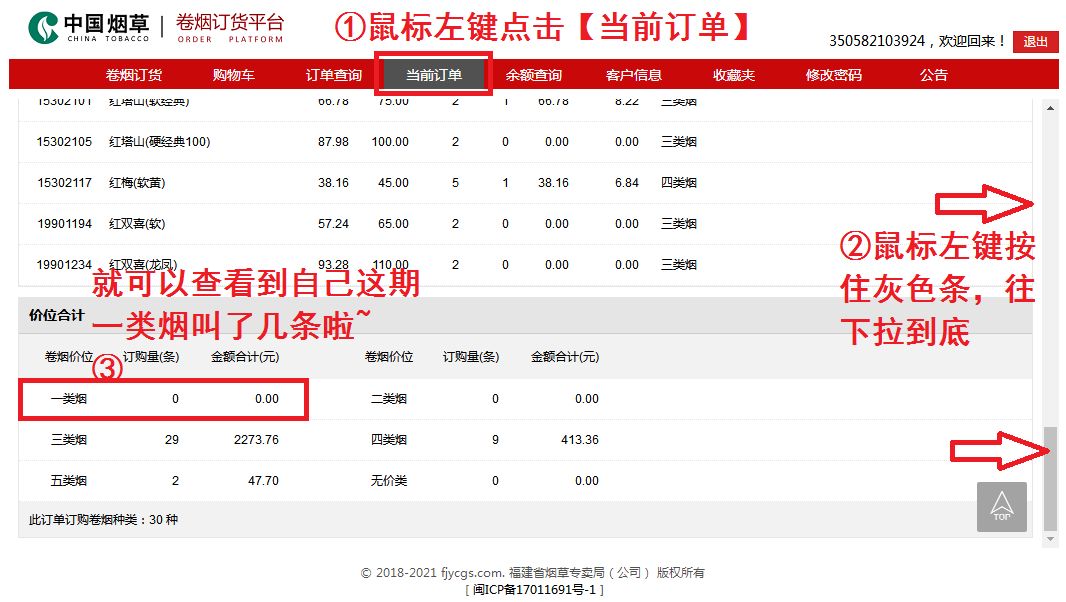The width and height of the screenshot is (1066, 602).
Task: Open the 购物车 tab
Action: (234, 75)
